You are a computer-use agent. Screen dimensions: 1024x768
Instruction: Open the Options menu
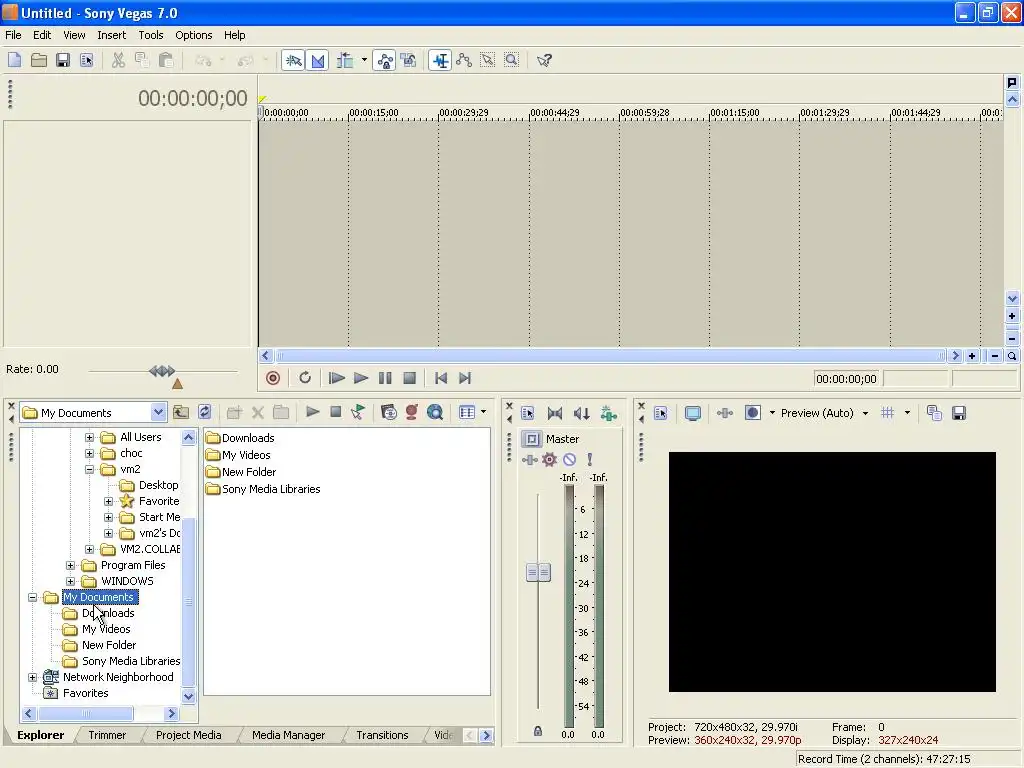193,35
